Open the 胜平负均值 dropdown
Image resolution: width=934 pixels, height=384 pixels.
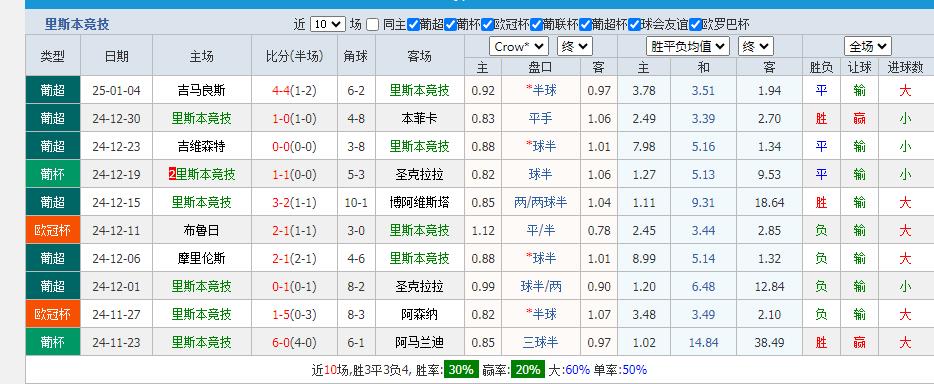coord(688,46)
